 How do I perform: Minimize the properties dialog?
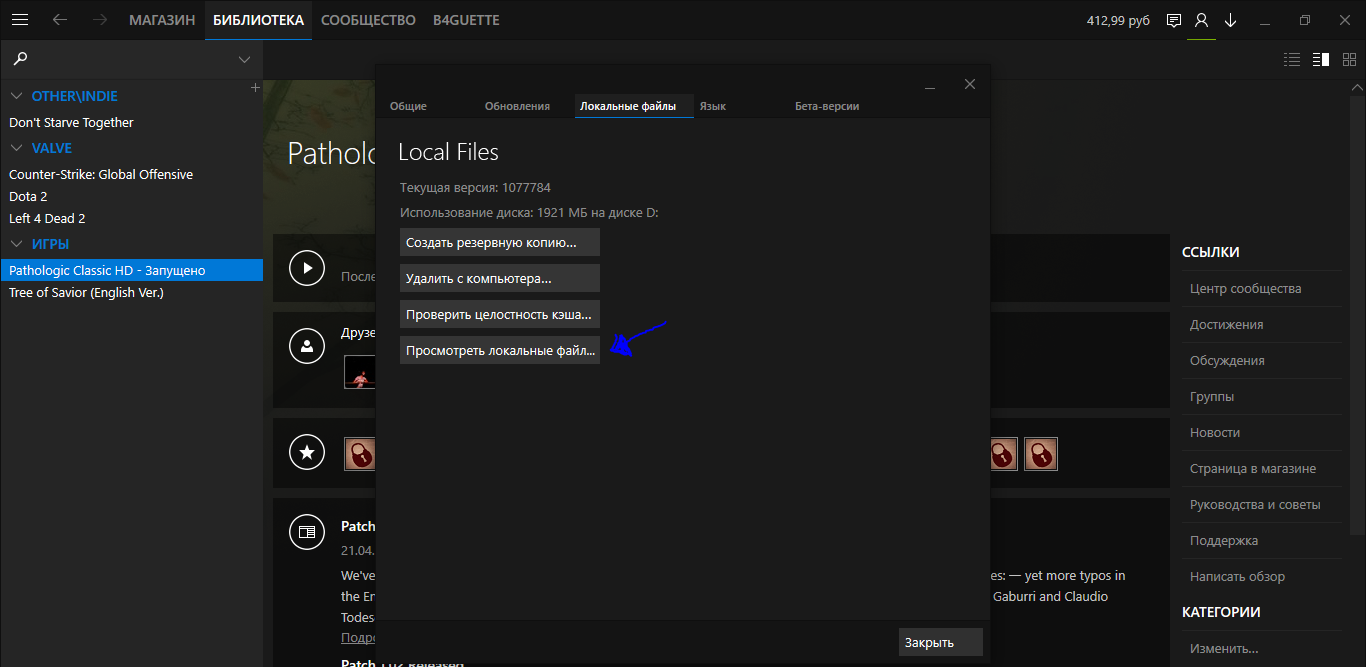pos(930,87)
